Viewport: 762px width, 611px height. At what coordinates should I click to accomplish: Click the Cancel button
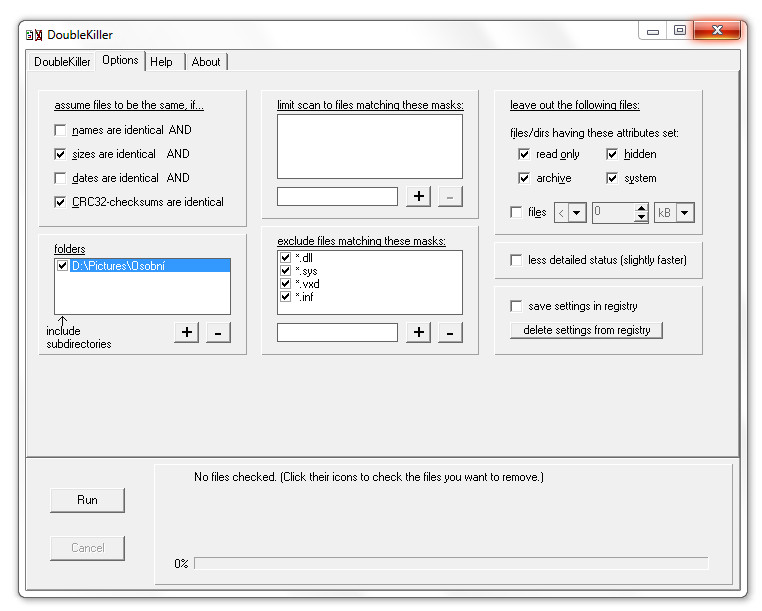[x=87, y=548]
